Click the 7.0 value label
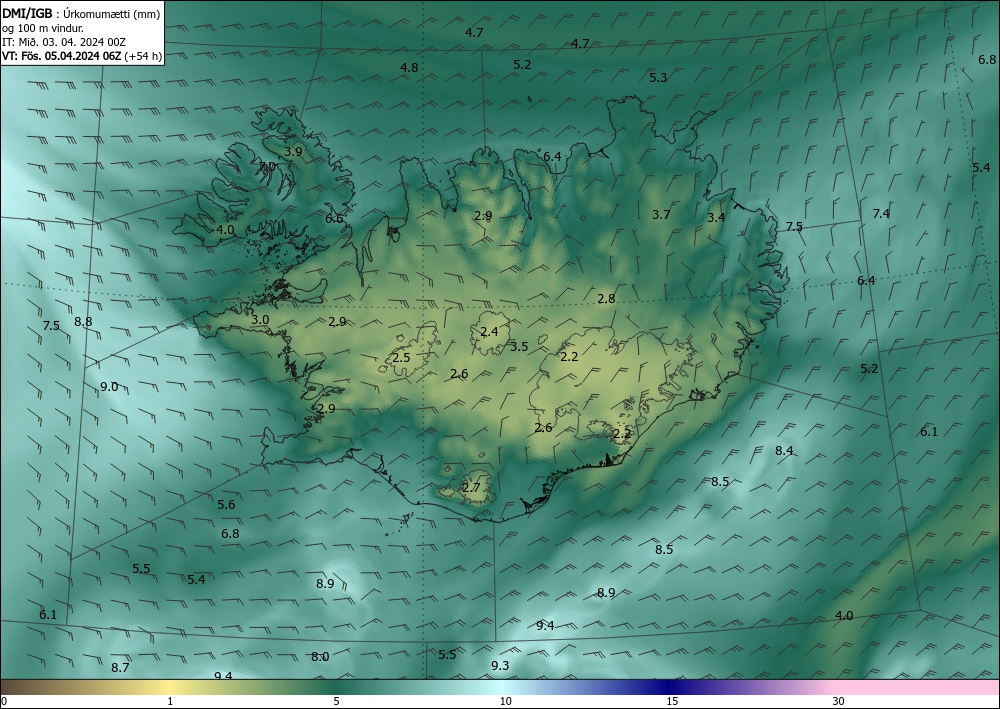The width and height of the screenshot is (1000, 709). click(267, 166)
